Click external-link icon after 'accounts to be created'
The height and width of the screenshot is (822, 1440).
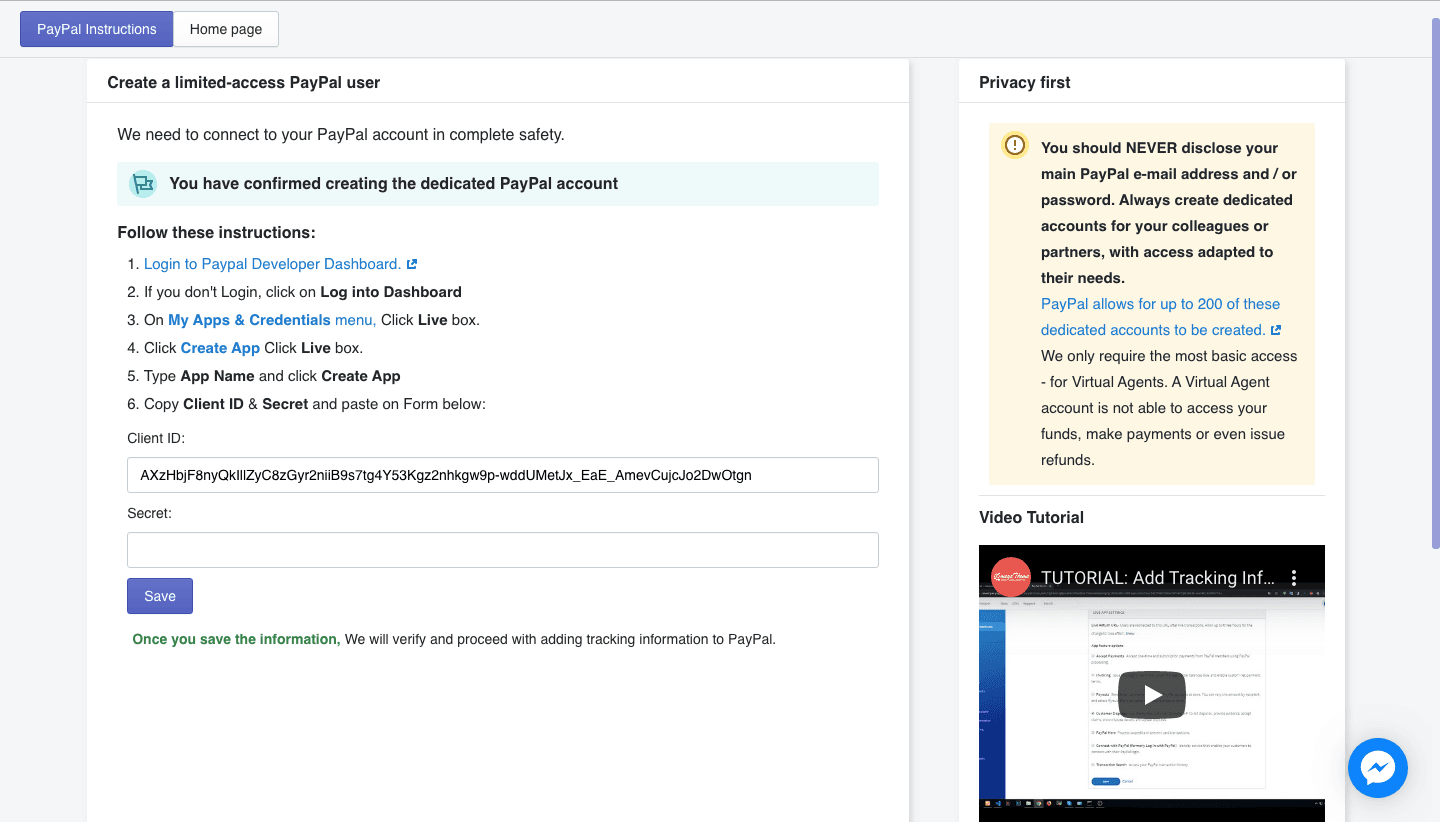(x=1276, y=330)
